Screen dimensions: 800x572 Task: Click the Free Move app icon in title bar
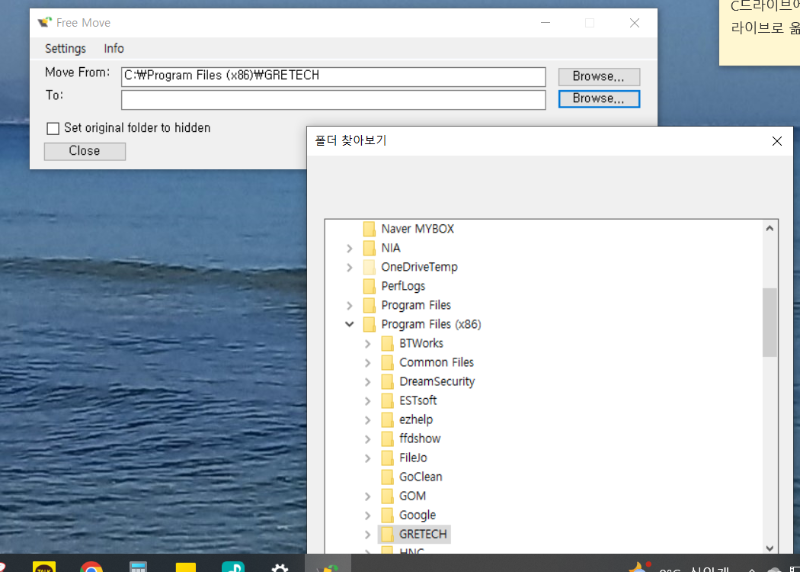[x=45, y=22]
